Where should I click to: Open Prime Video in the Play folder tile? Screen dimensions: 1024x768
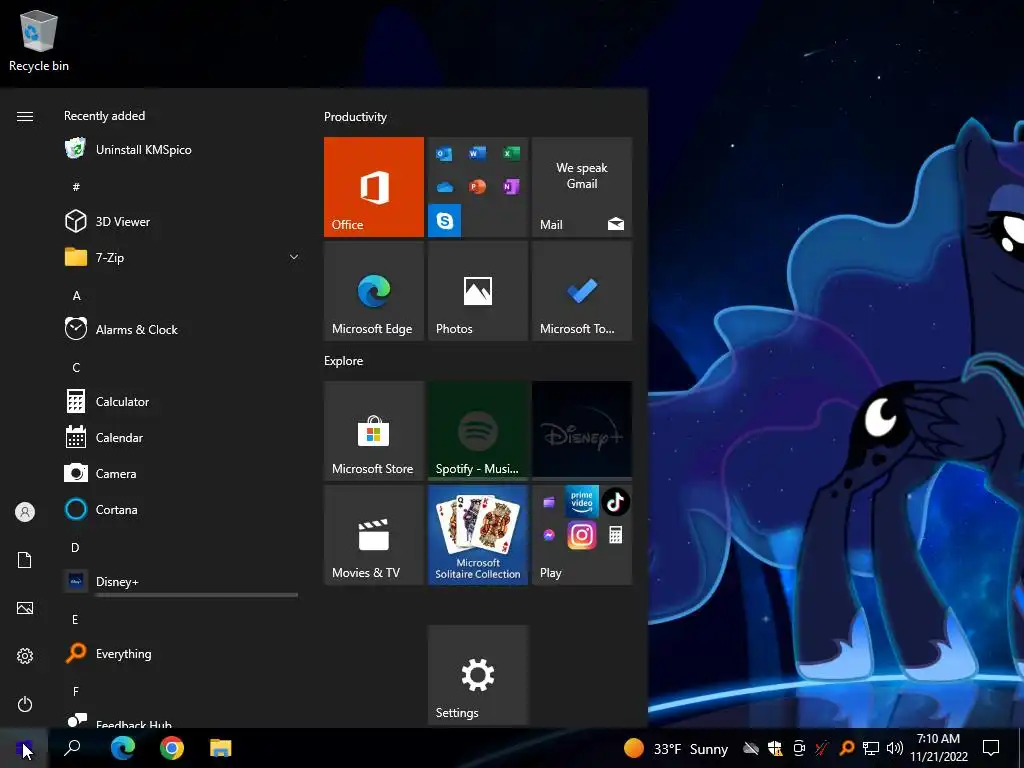click(582, 502)
